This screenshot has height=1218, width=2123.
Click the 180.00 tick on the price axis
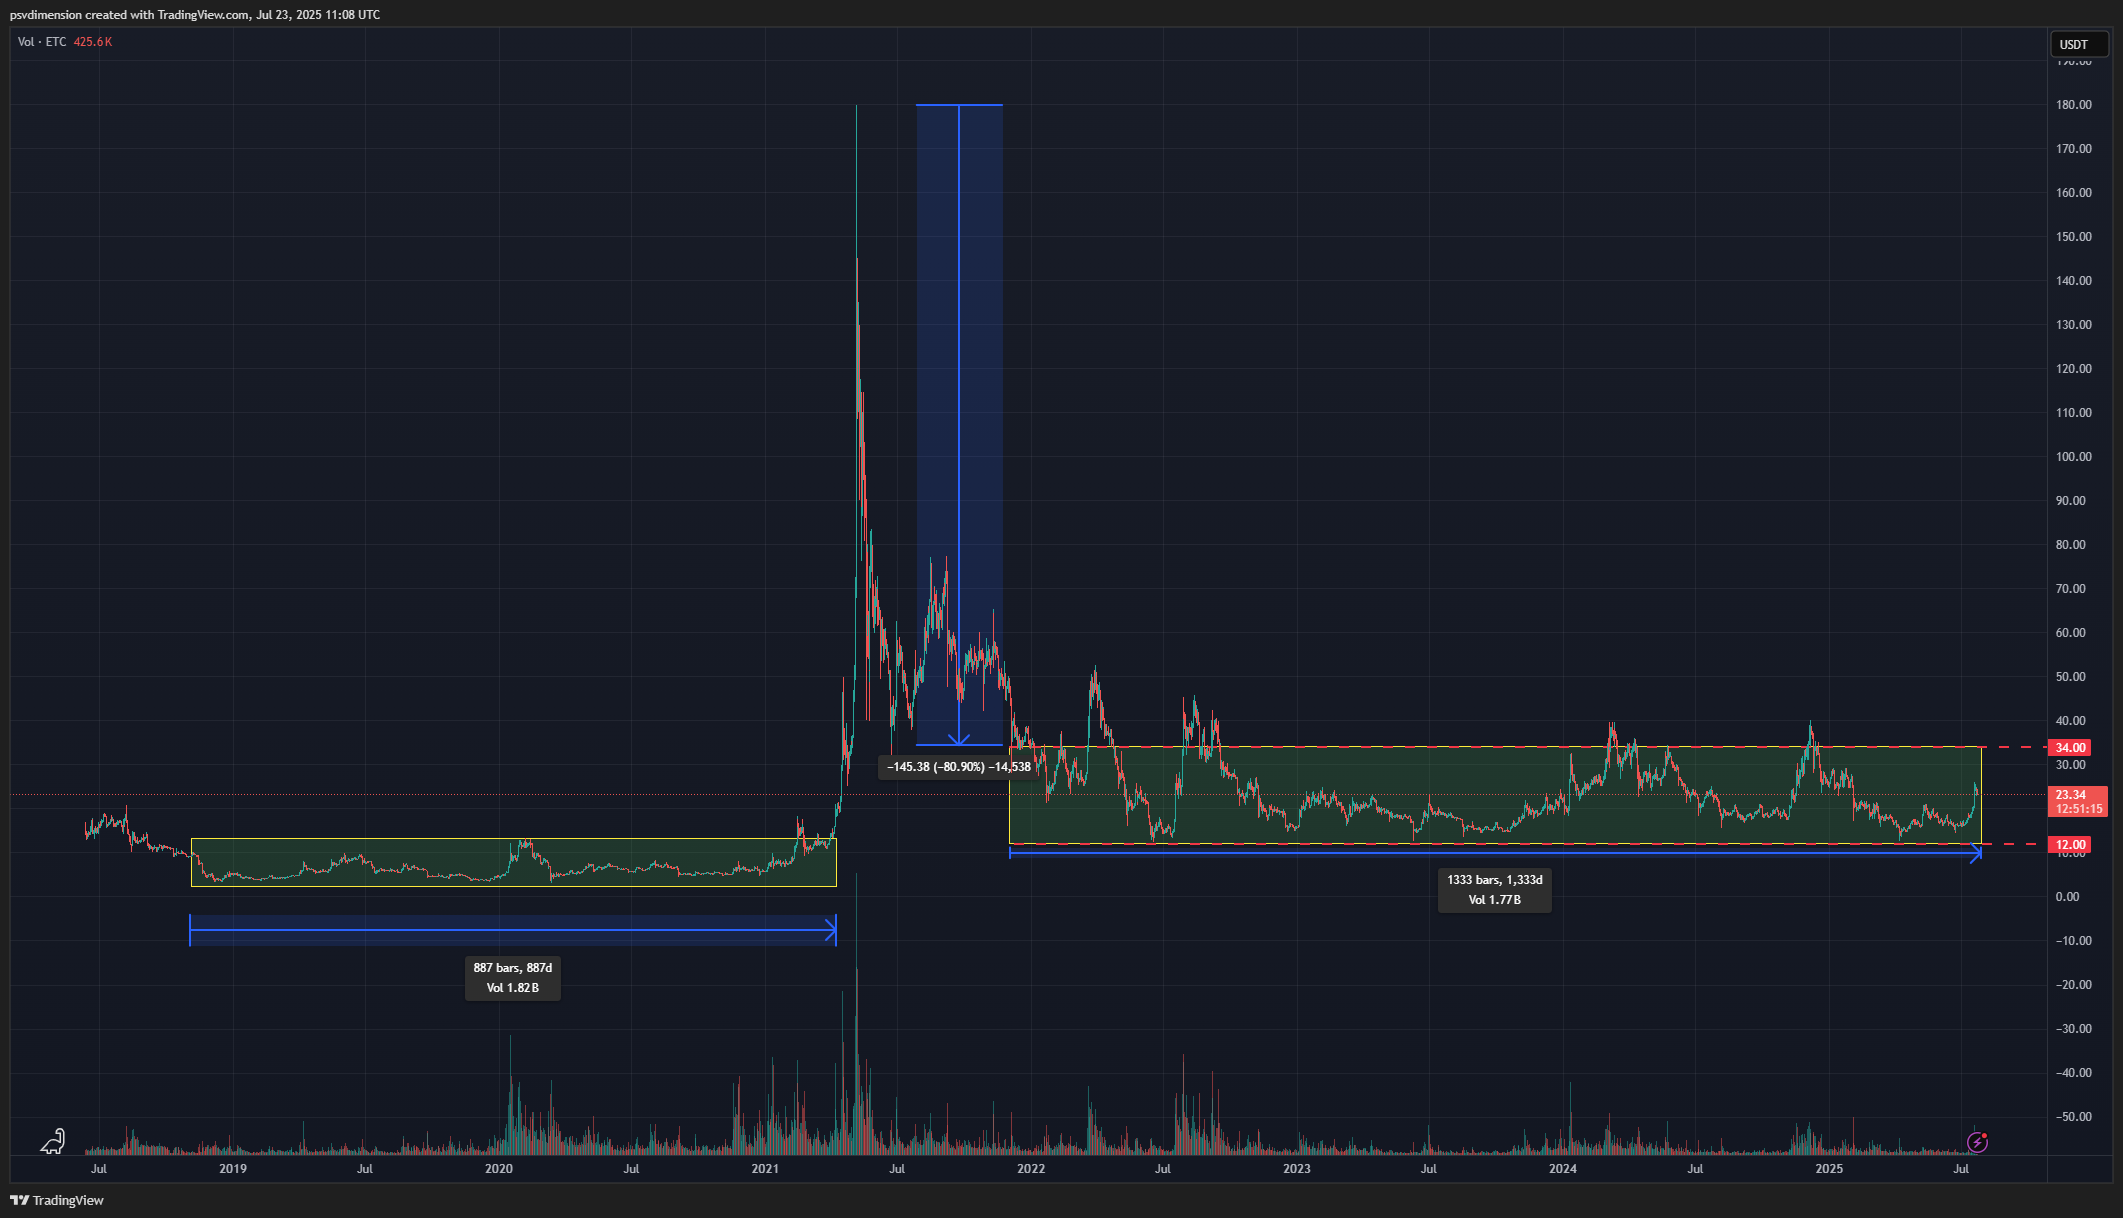[x=2073, y=105]
